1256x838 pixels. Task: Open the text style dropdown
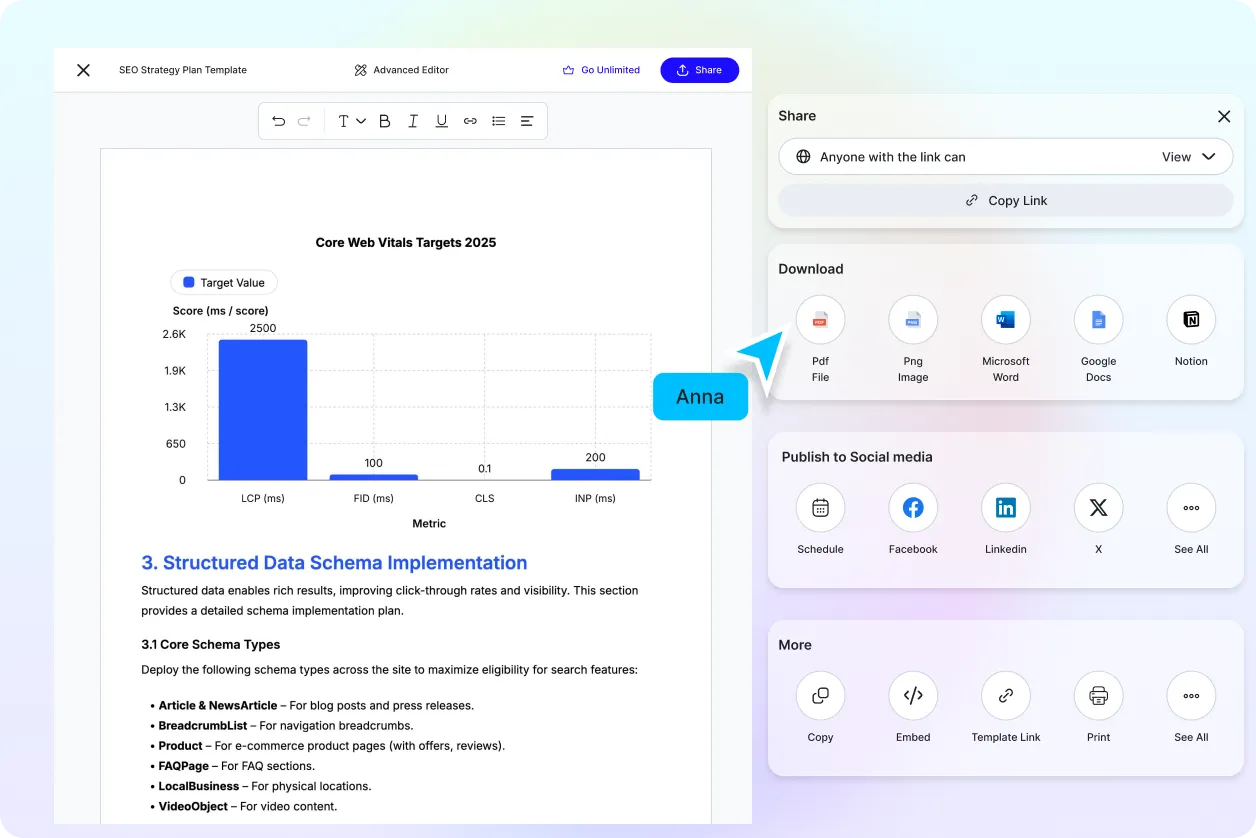click(351, 121)
